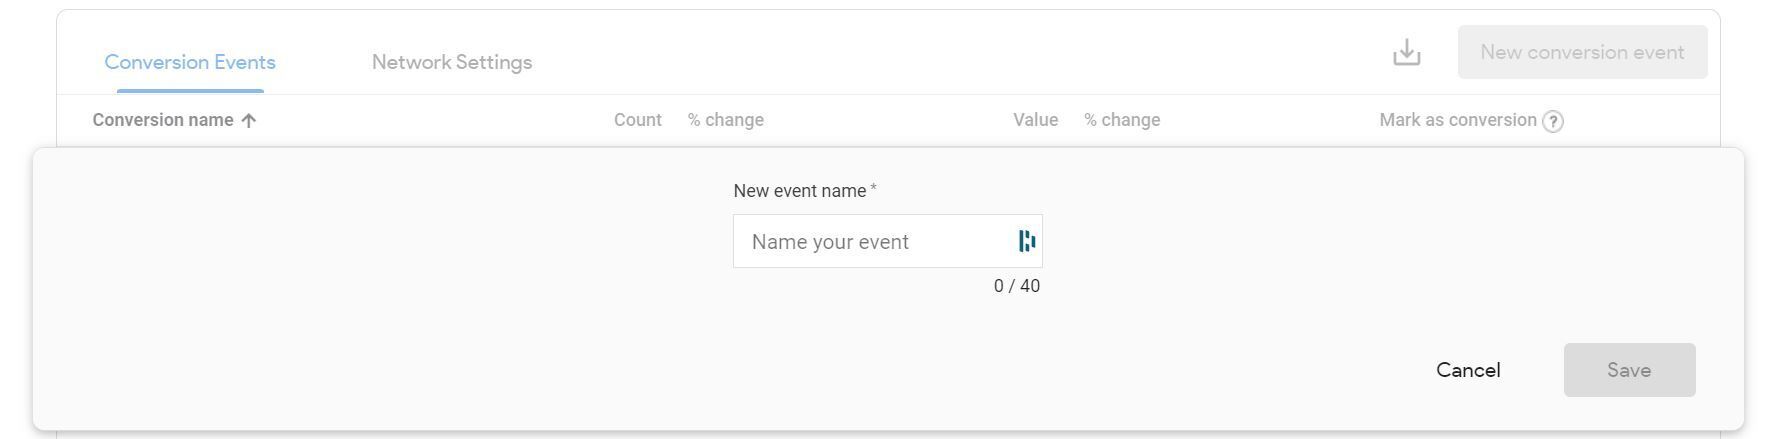Open the Conversion Events tab

(190, 62)
